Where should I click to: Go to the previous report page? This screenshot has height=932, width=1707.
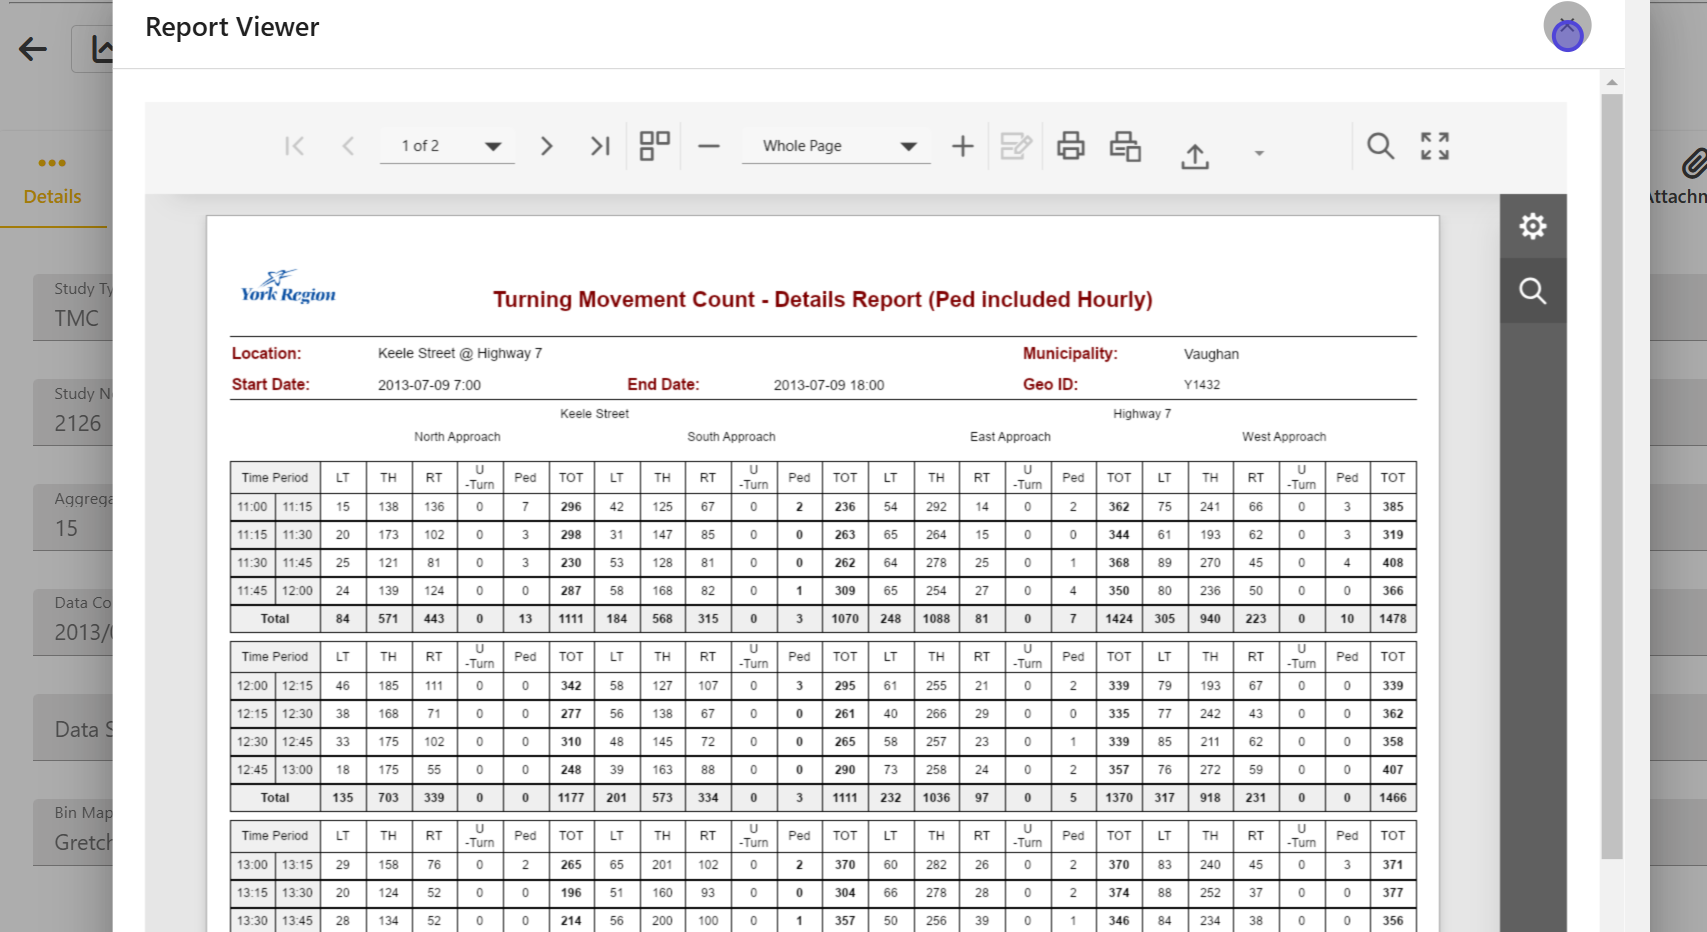[x=348, y=146]
